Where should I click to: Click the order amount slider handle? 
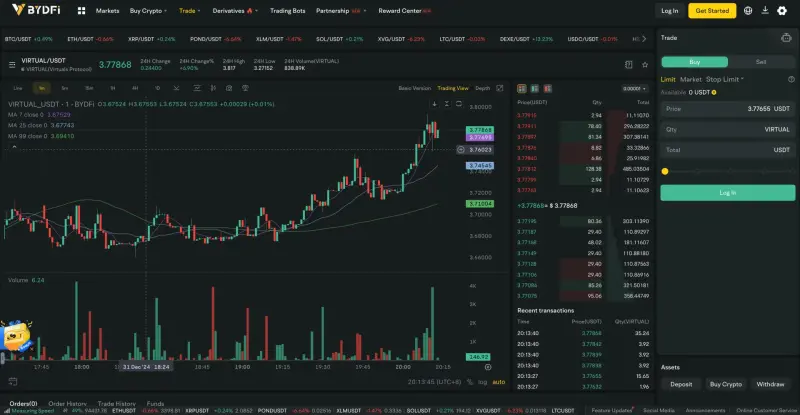(665, 171)
